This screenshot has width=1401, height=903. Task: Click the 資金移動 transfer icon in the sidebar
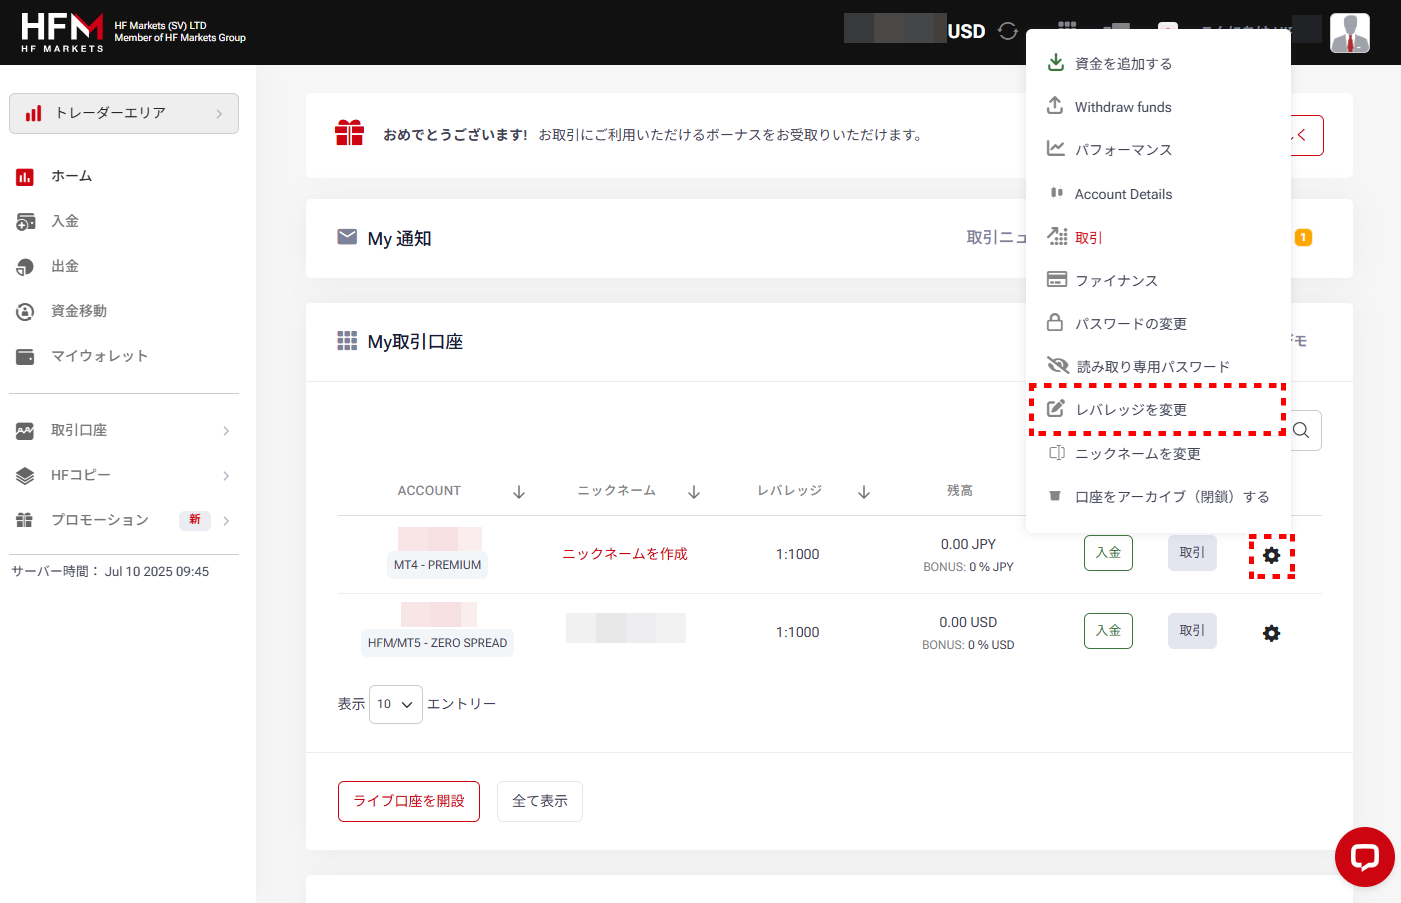pos(25,312)
